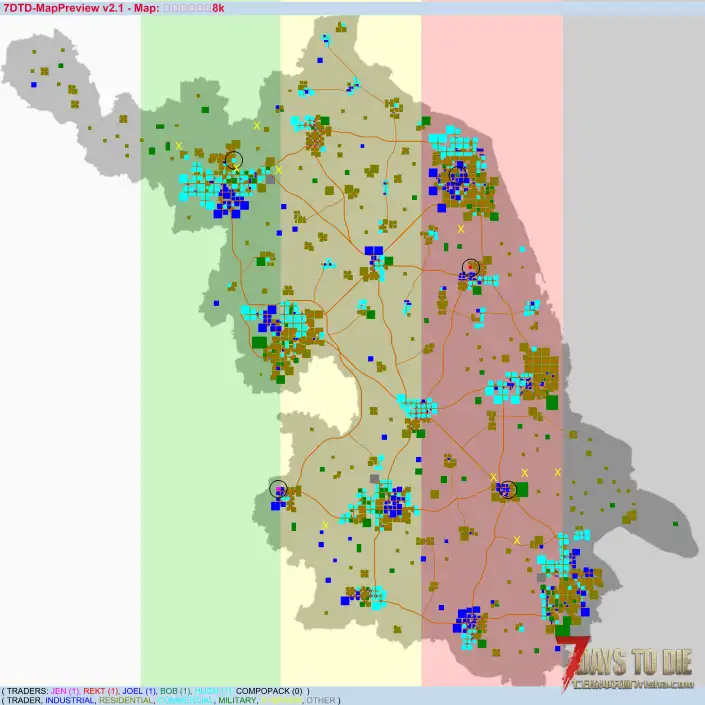Click the 'INDUSTRIAL' legend label
The image size is (705, 705).
point(70,700)
